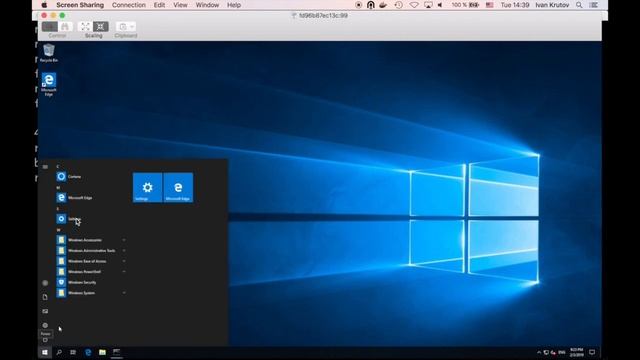Screen dimensions: 640x360
Task: Open the macOS volume menu bar icon
Action: (x=440, y=5)
